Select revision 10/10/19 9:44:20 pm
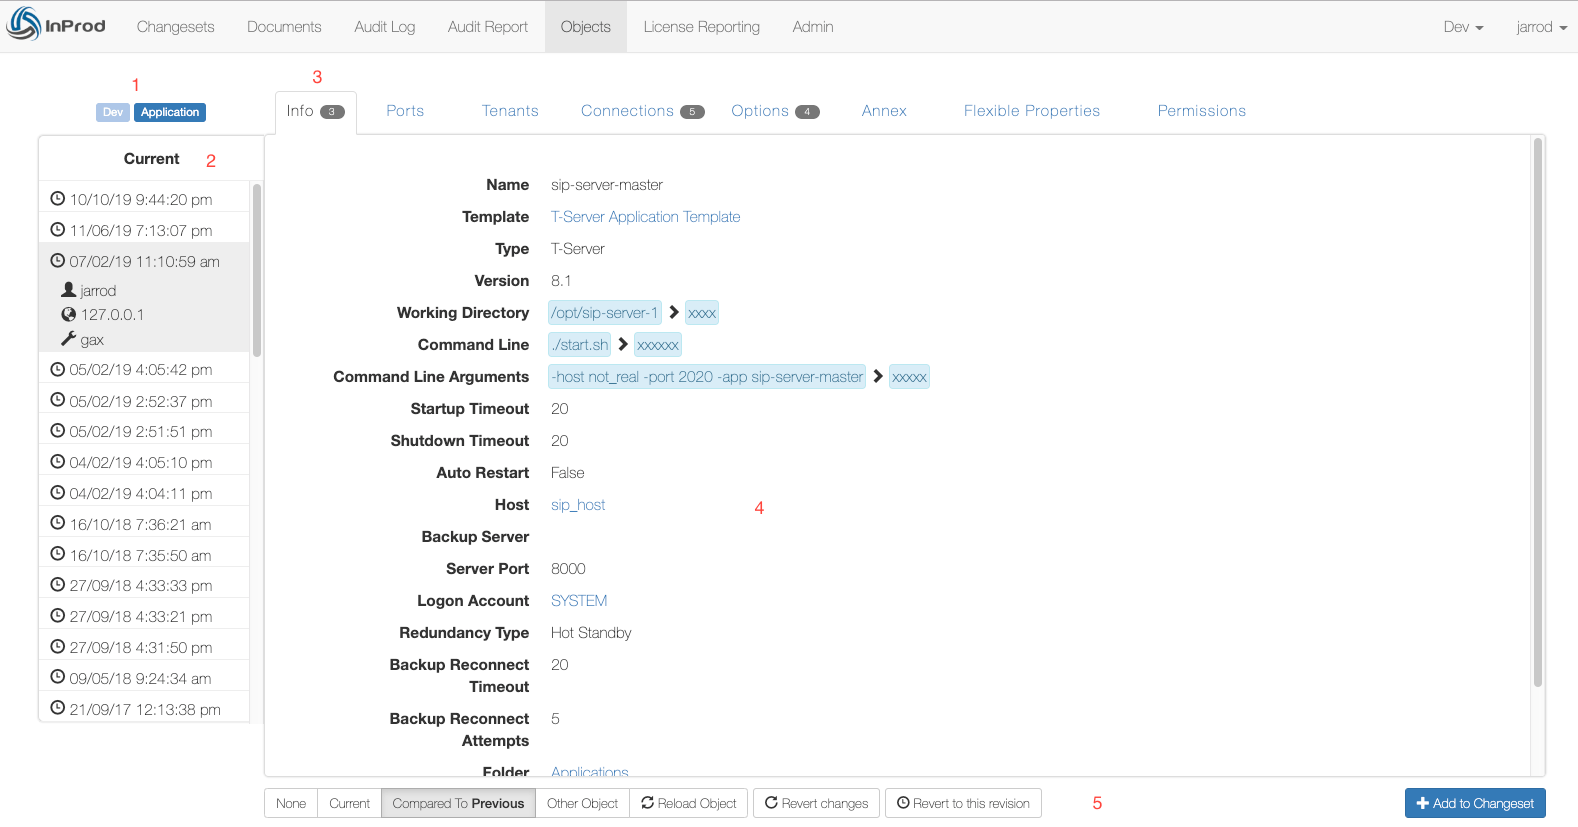This screenshot has width=1578, height=827. click(144, 199)
